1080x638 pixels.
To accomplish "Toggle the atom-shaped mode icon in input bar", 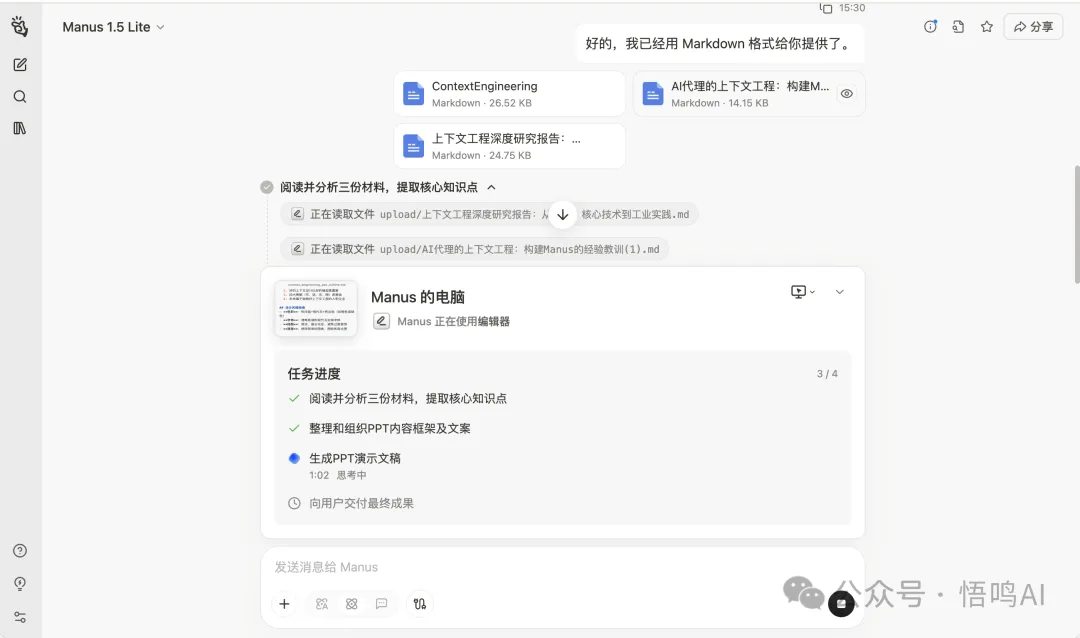I will [352, 604].
